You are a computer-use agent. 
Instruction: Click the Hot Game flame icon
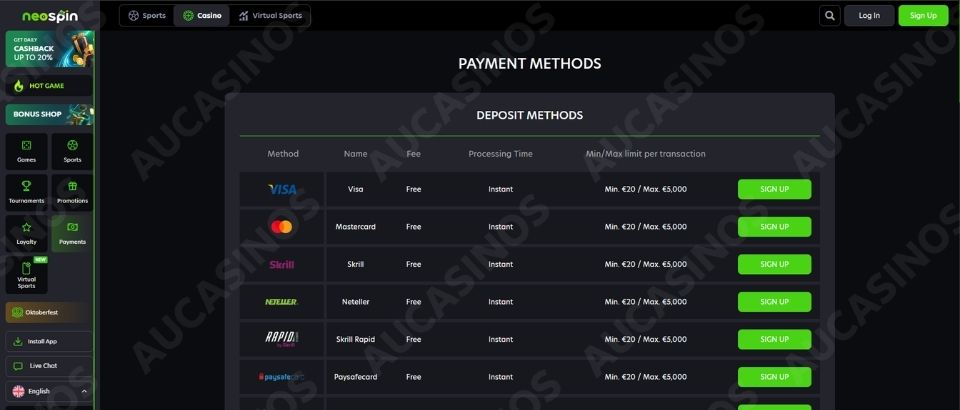[18, 86]
